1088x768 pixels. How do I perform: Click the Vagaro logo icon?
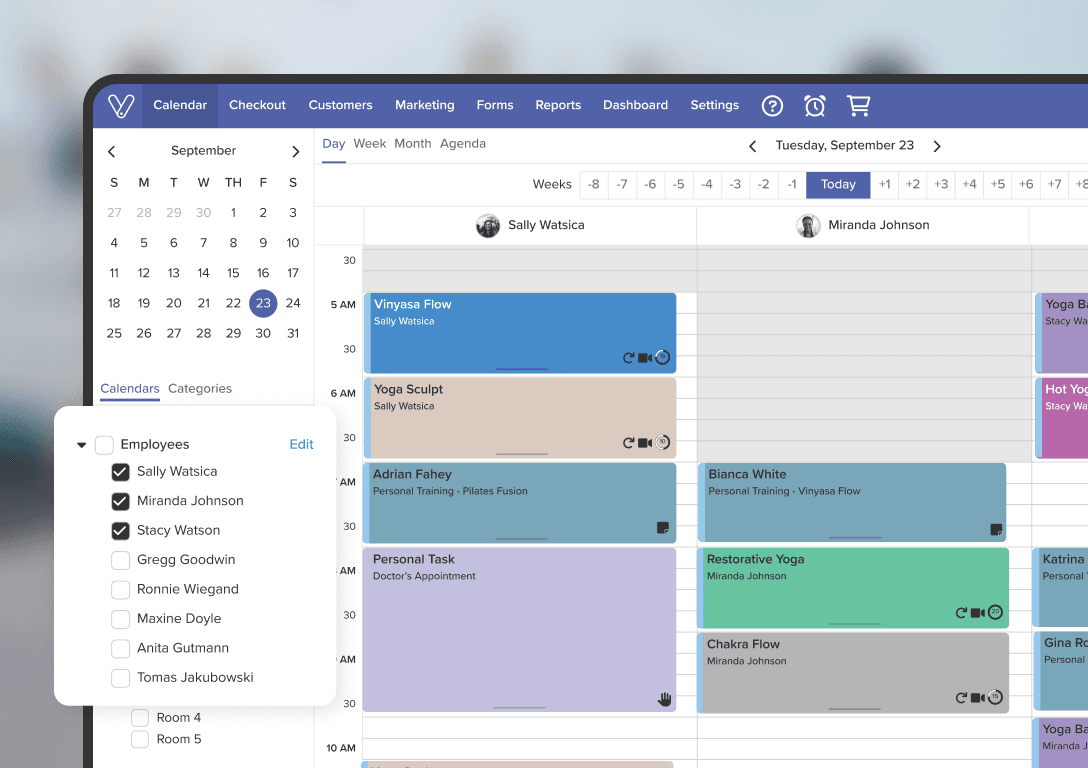[120, 106]
